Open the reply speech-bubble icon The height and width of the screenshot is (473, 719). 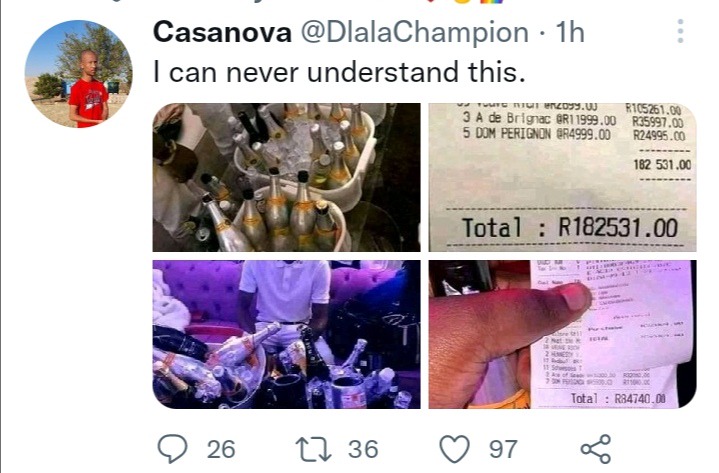[x=172, y=448]
